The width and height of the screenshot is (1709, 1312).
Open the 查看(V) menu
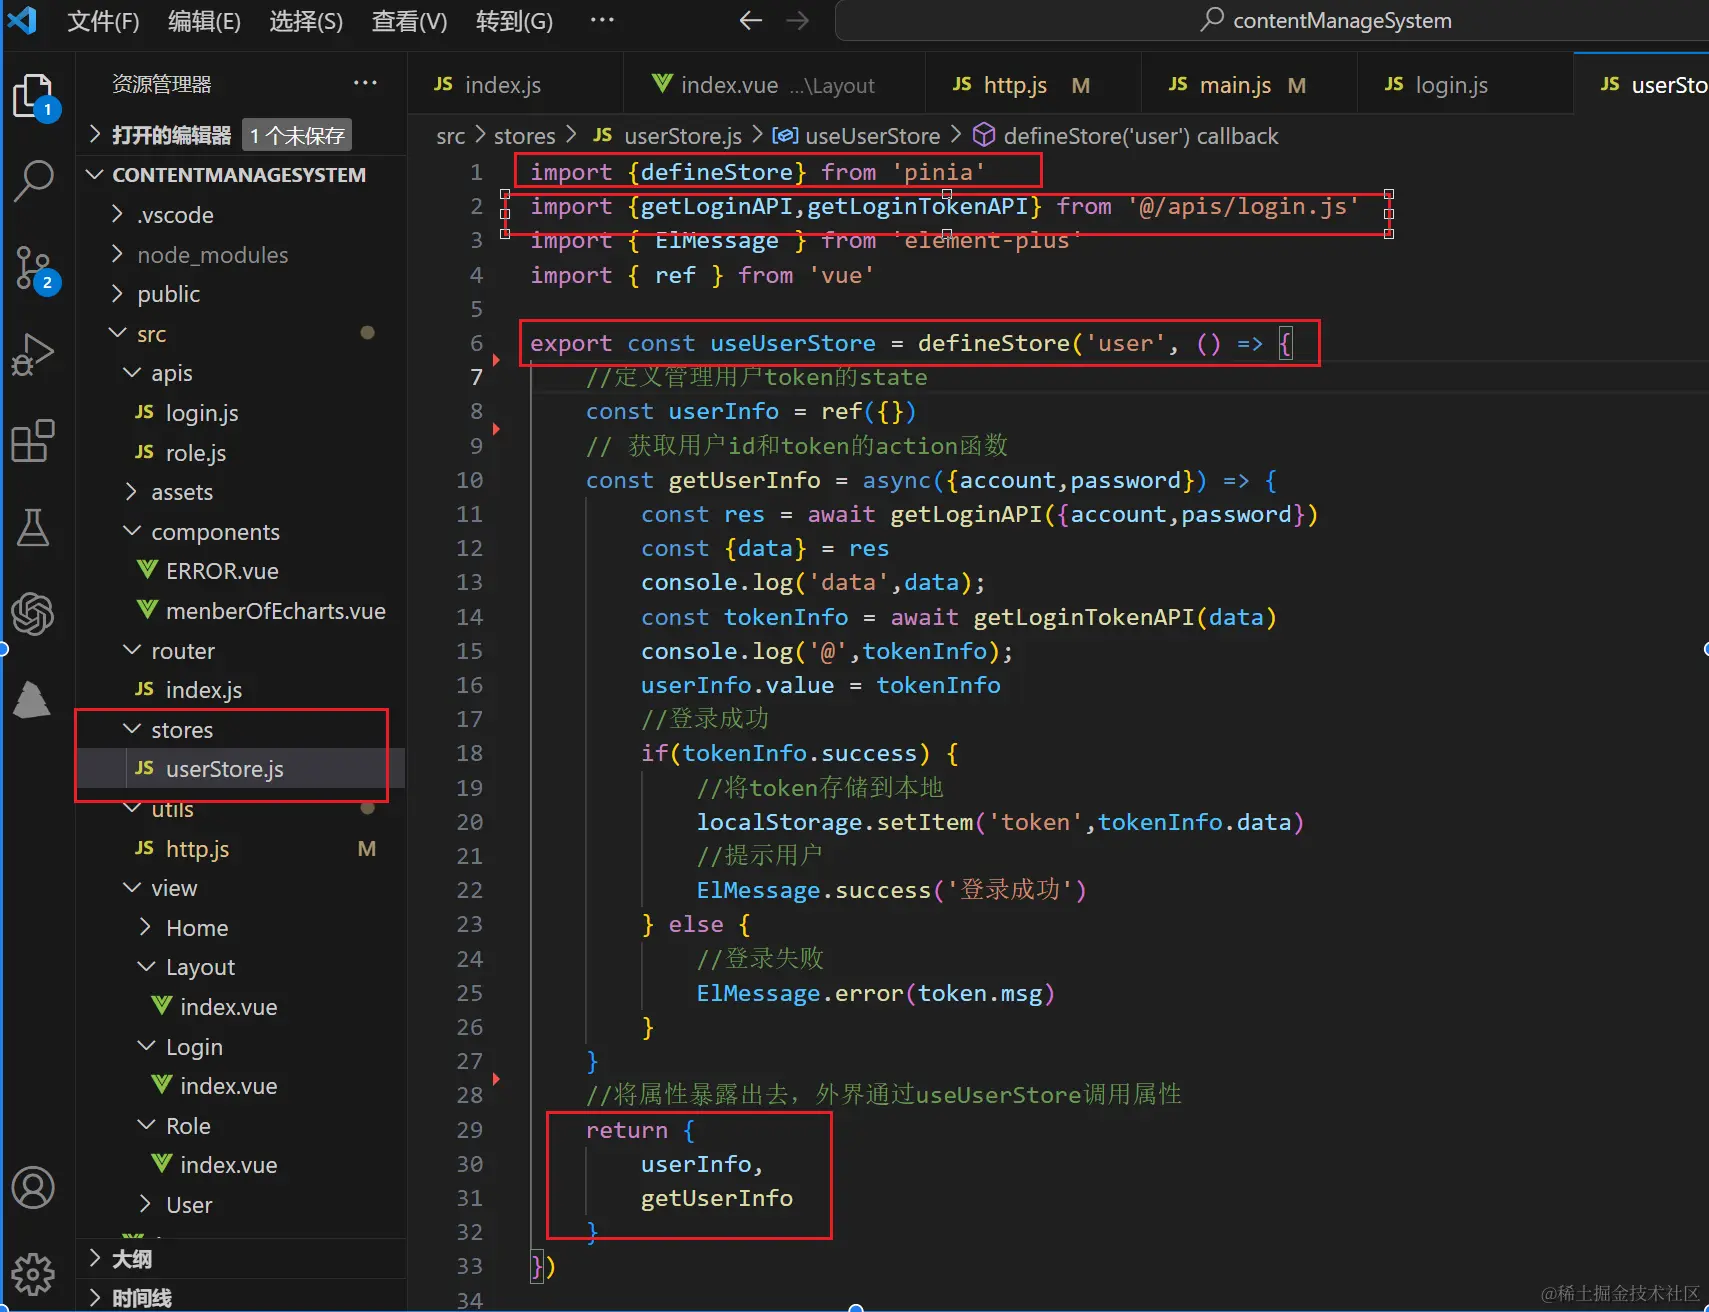point(409,21)
